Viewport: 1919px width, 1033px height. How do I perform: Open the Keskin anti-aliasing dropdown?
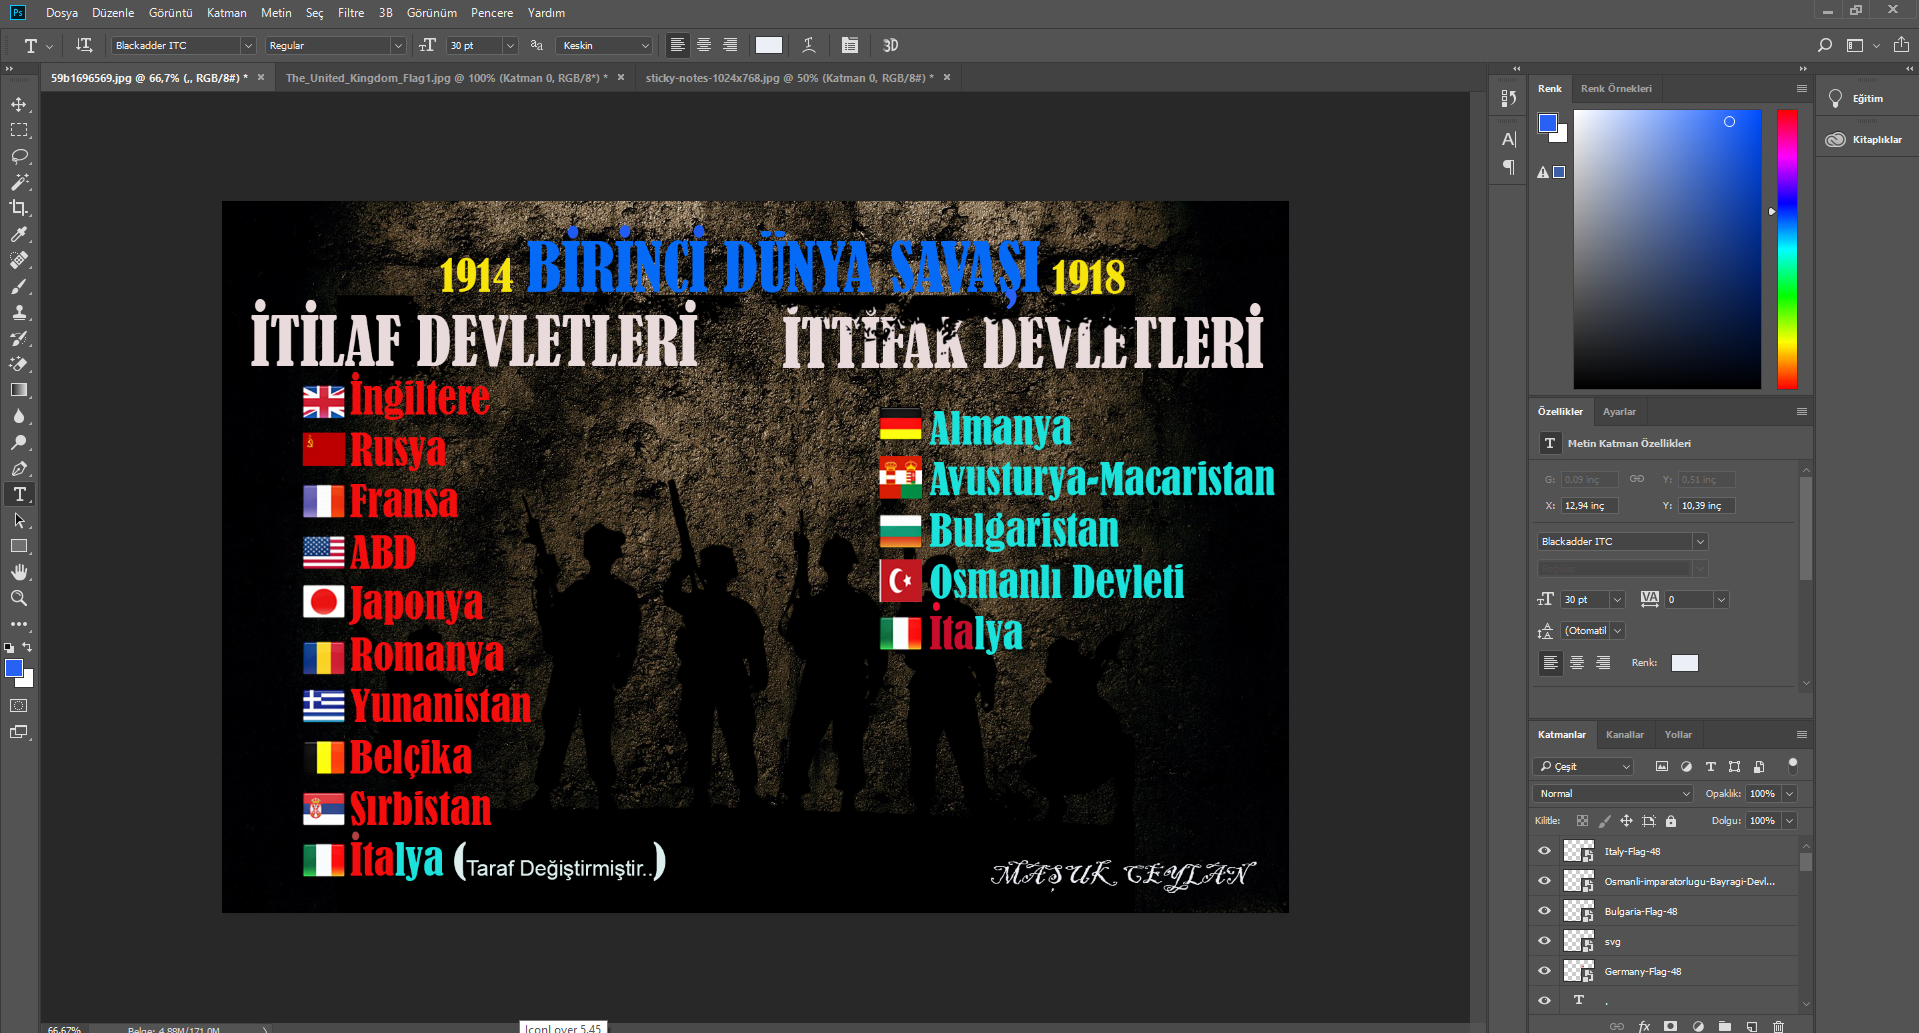644,46
